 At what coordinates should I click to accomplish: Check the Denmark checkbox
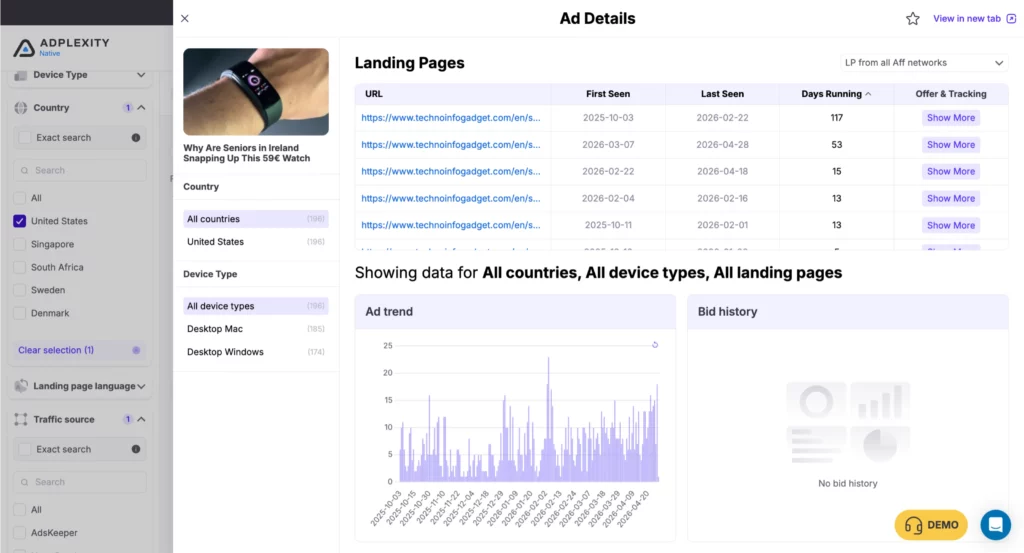tap(20, 313)
